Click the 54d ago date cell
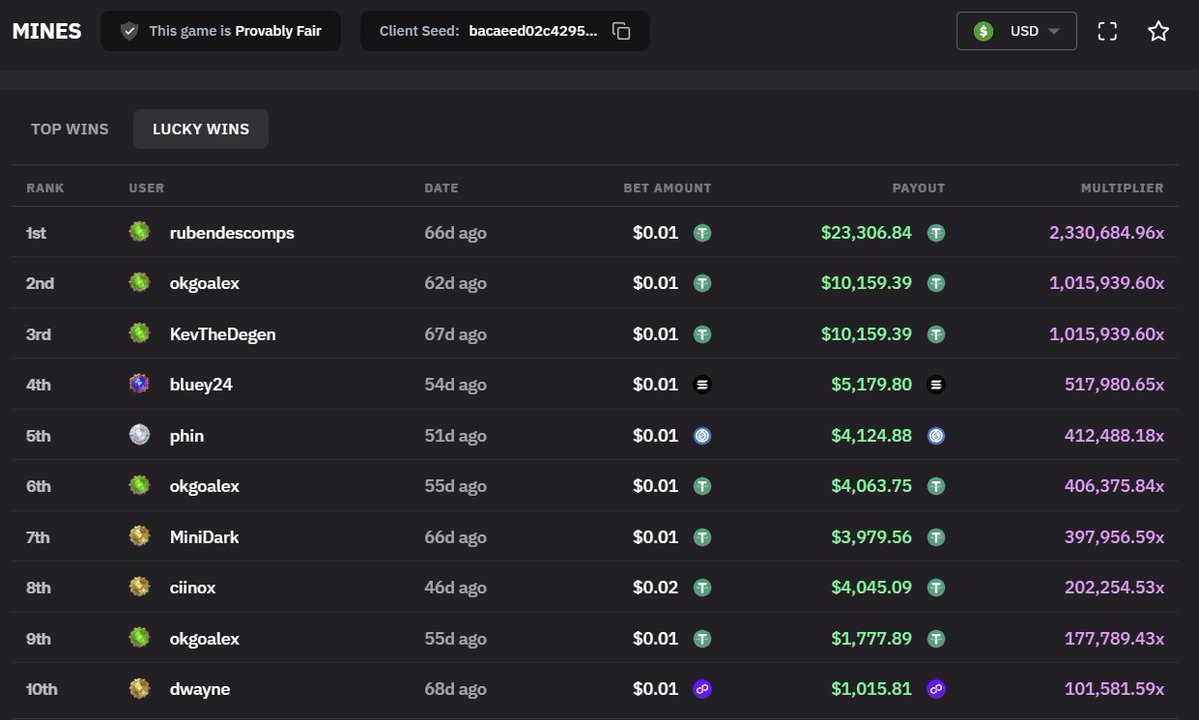Image resolution: width=1199 pixels, height=720 pixels. 455,384
